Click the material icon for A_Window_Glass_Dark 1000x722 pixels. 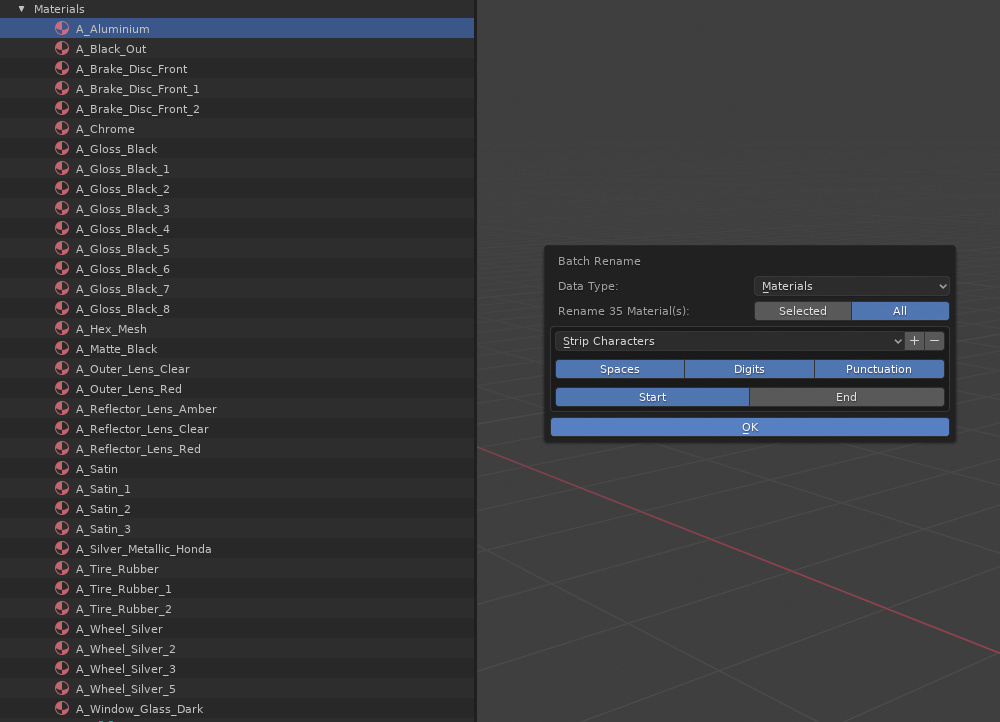tap(61, 708)
